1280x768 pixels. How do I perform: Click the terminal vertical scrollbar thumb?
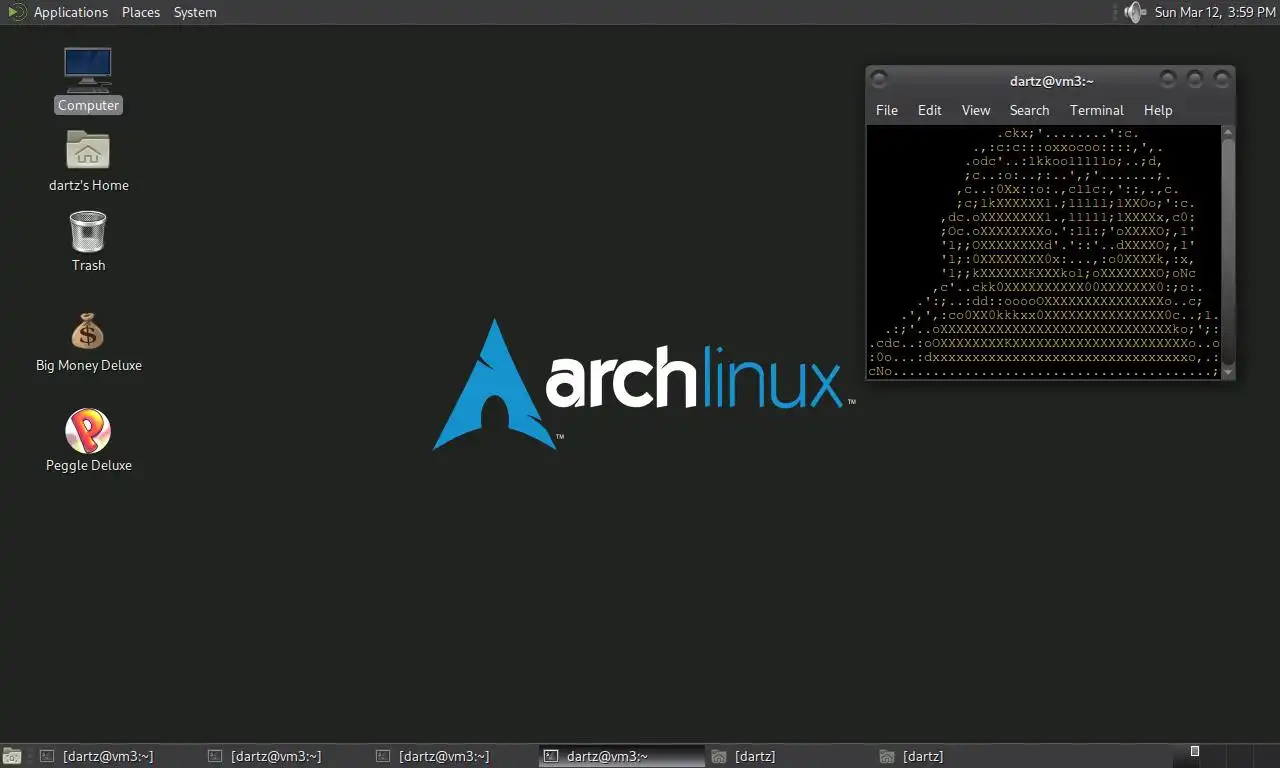coord(1228,253)
